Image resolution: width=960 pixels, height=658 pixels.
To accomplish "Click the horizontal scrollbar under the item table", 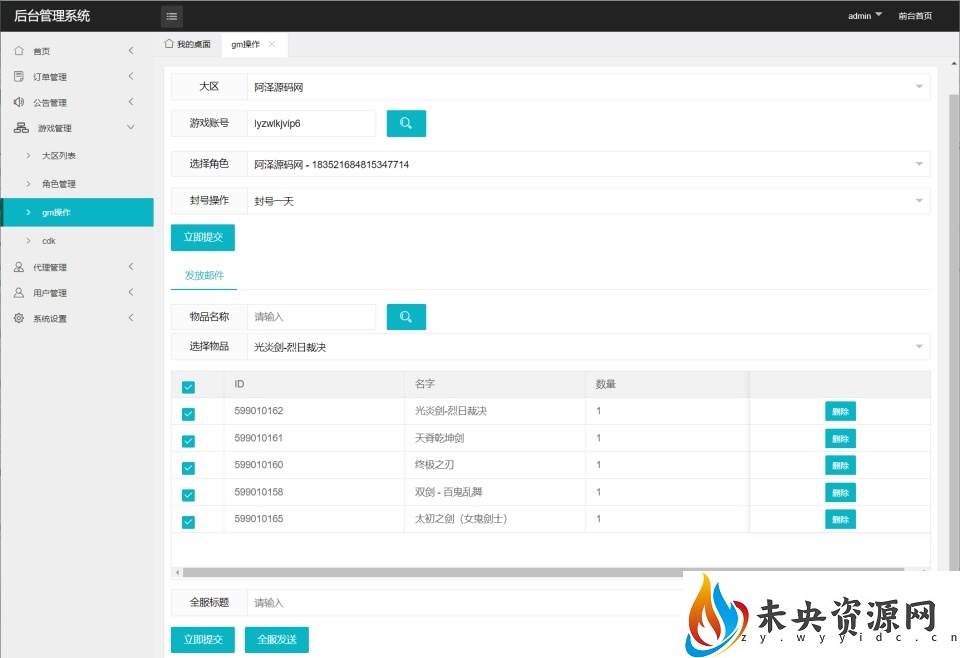I will [430, 572].
